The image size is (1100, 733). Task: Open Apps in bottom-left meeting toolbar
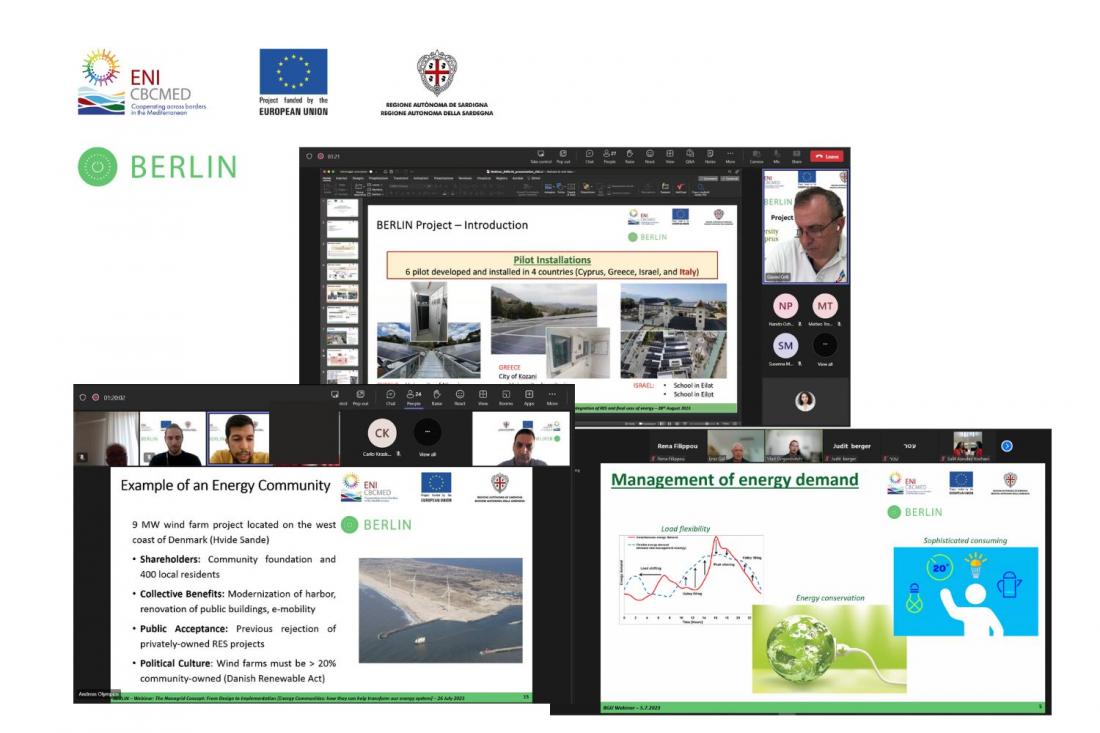(529, 398)
